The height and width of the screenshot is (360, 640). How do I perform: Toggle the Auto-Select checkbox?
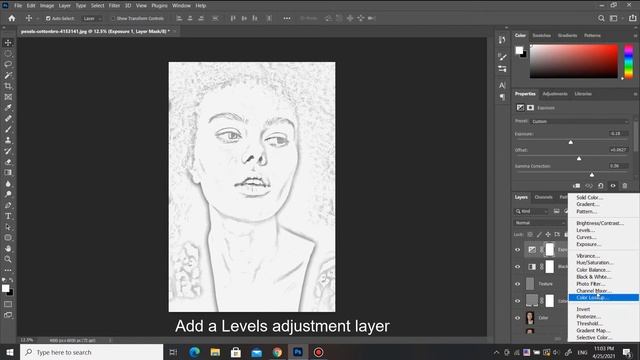click(48, 18)
